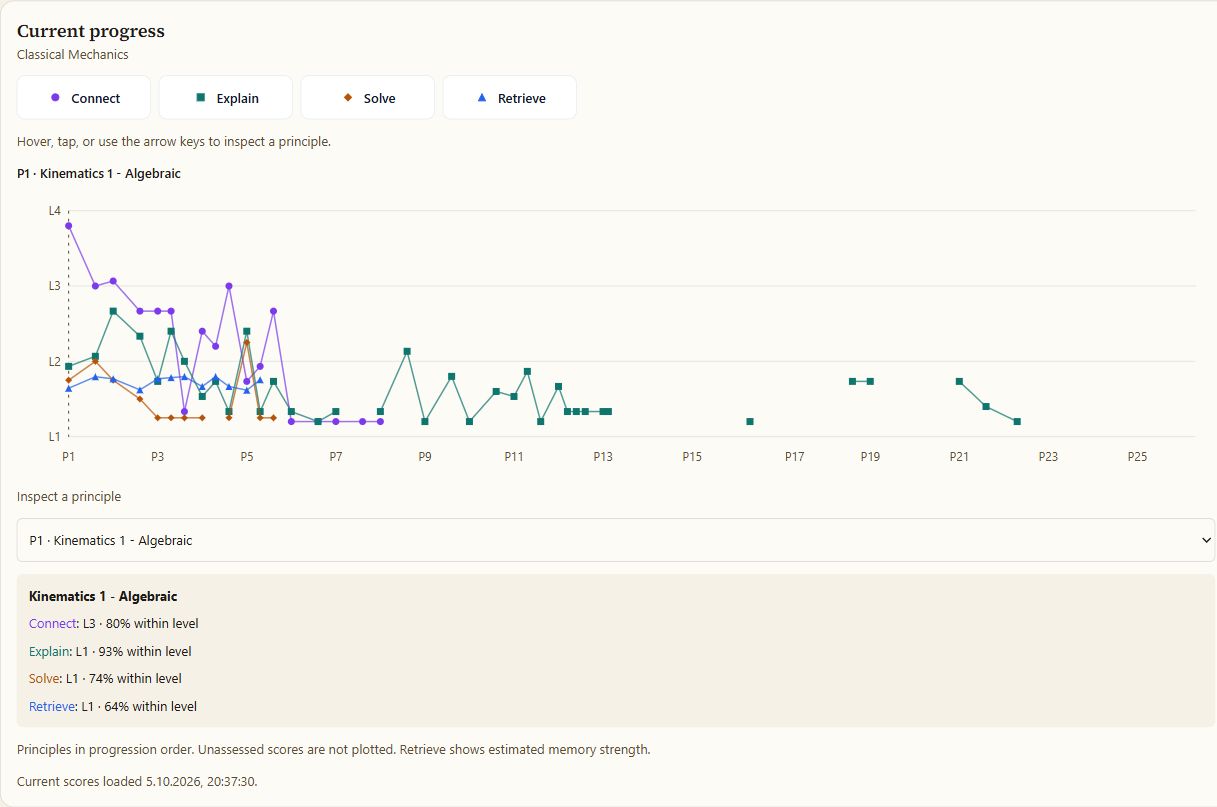Click the P13 x-axis label
The image size is (1217, 807).
point(603,457)
